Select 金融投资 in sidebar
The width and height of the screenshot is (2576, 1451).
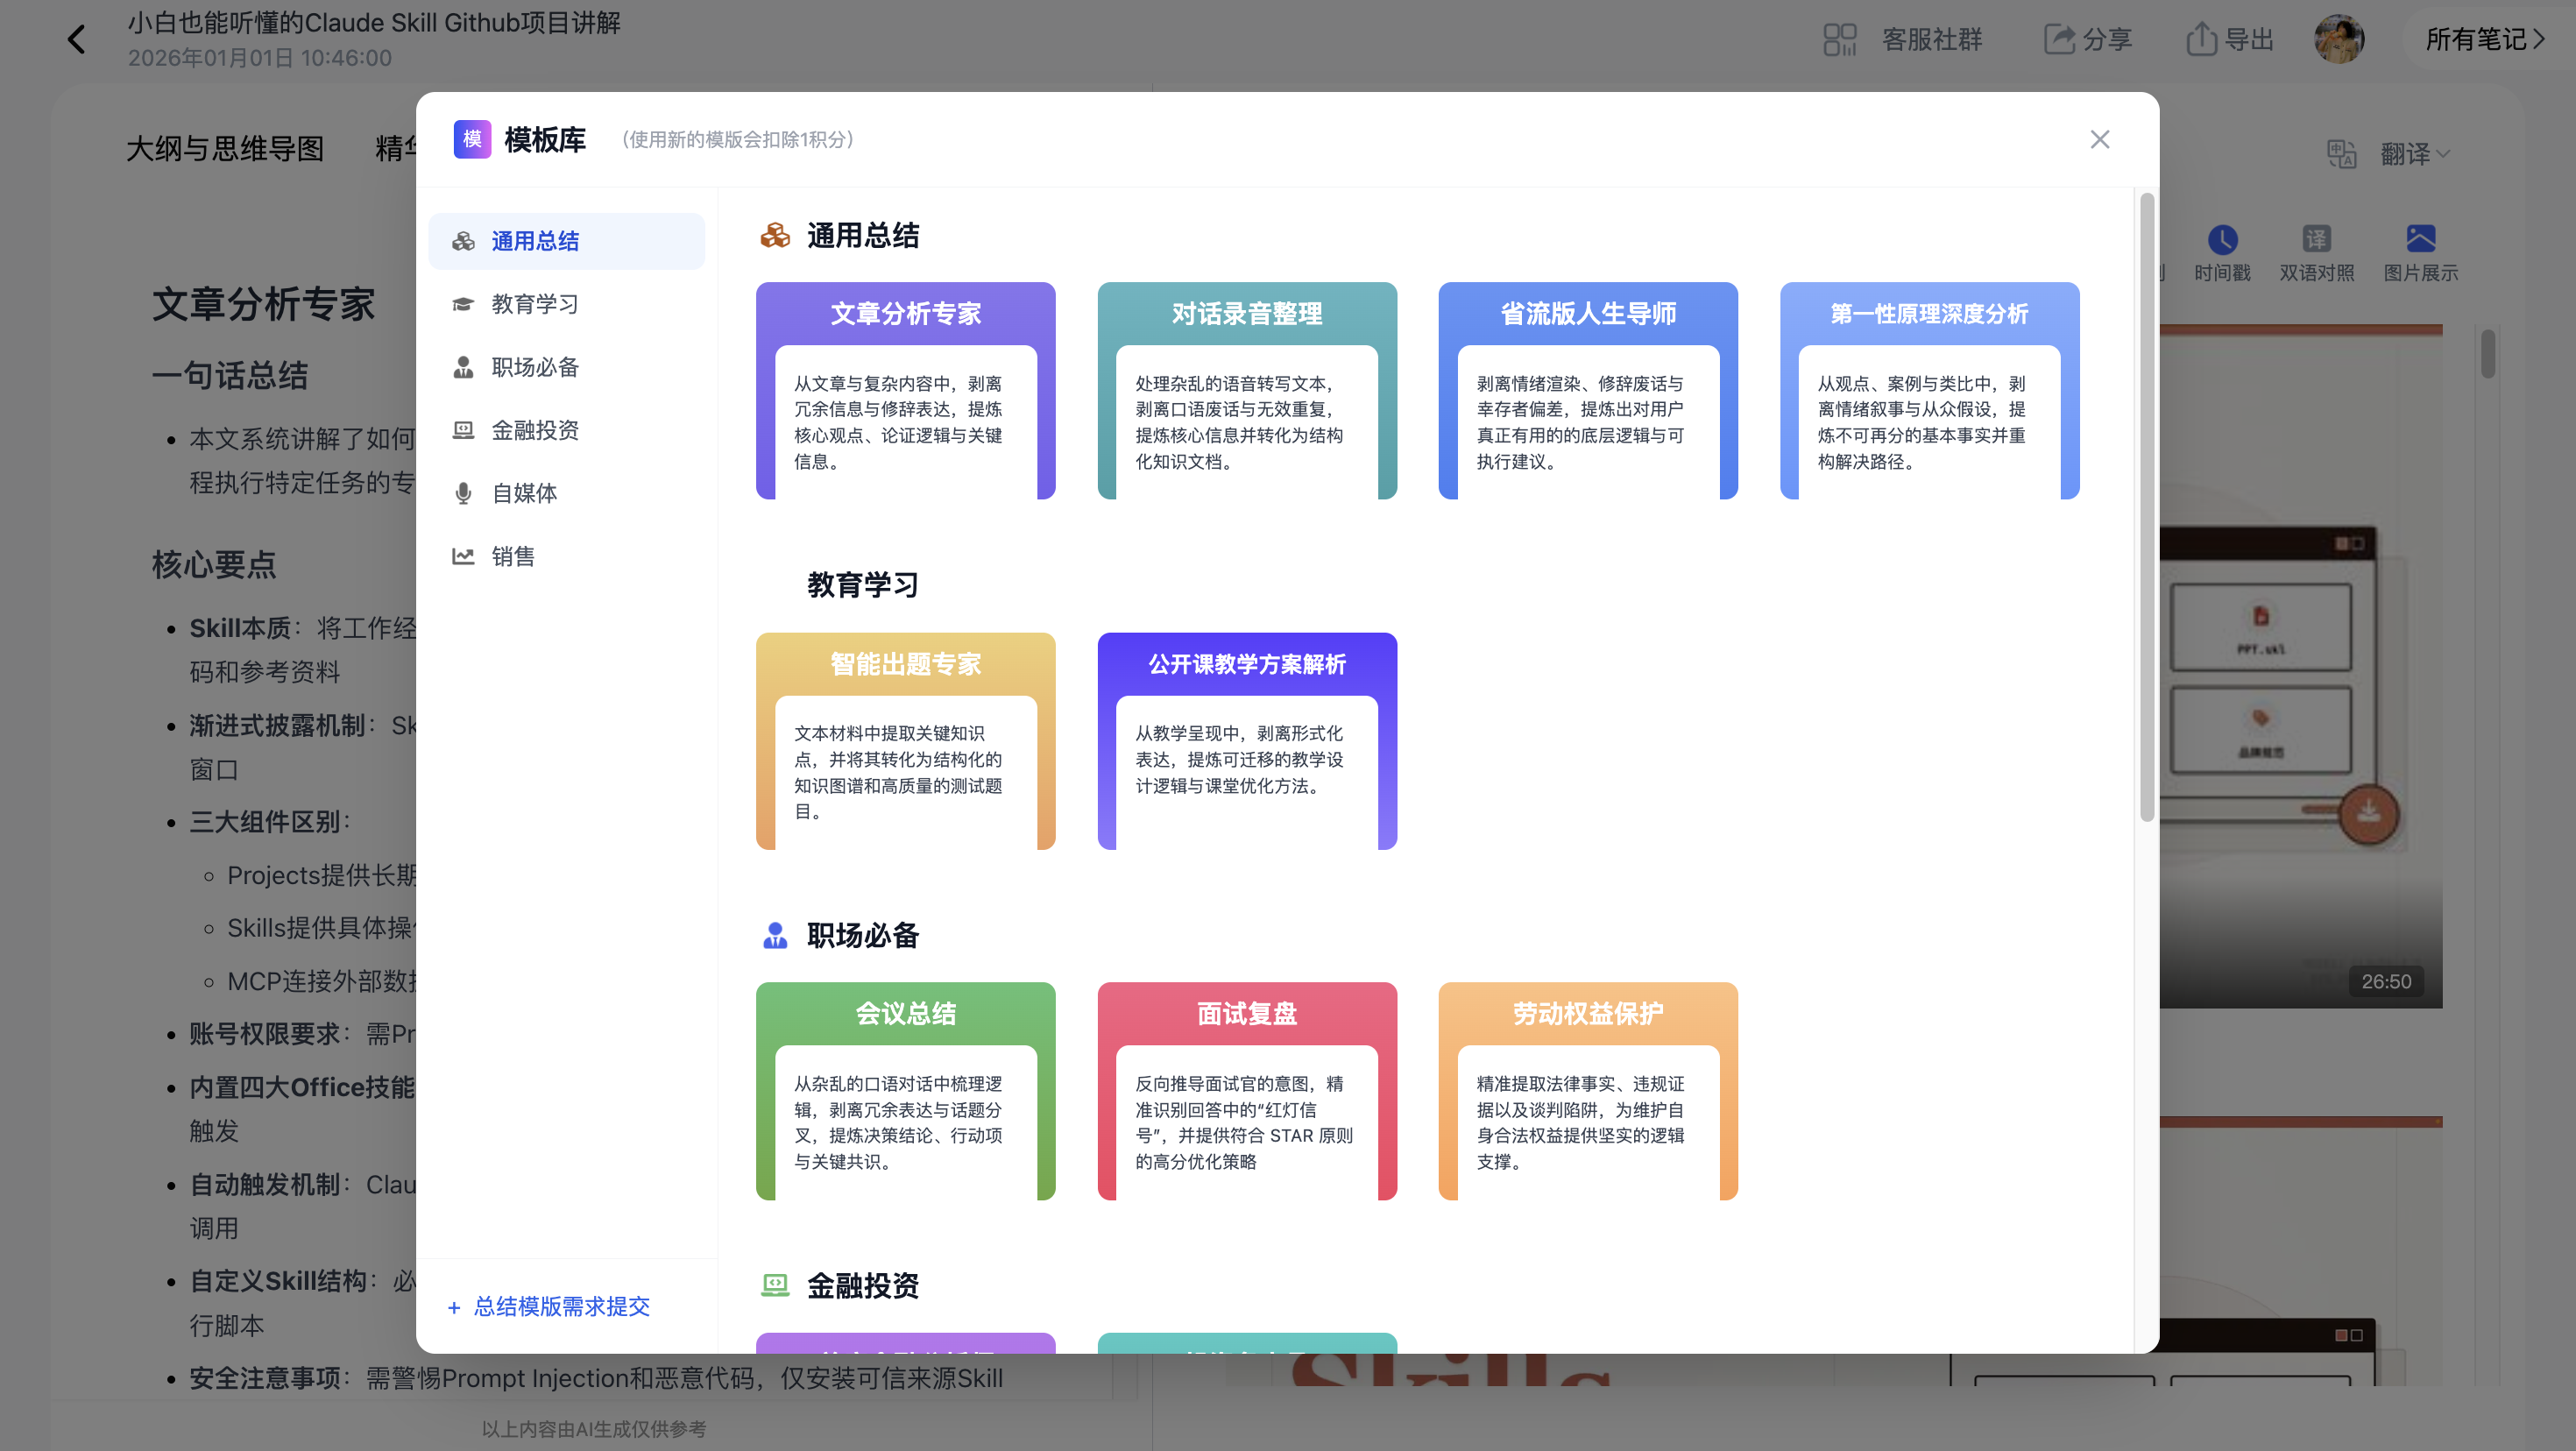[566, 430]
